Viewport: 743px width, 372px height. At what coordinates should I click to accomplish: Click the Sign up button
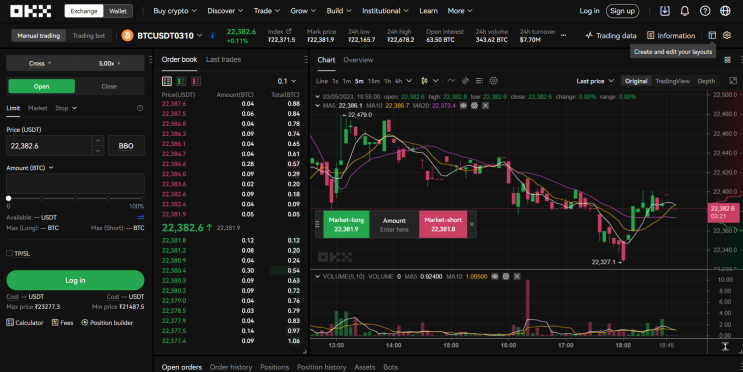pyautogui.click(x=622, y=11)
